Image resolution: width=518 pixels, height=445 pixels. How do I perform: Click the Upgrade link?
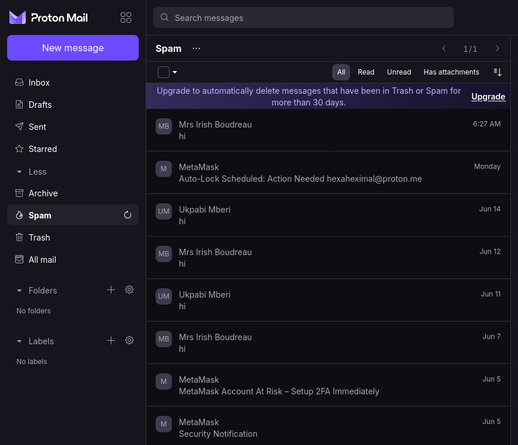pyautogui.click(x=488, y=97)
